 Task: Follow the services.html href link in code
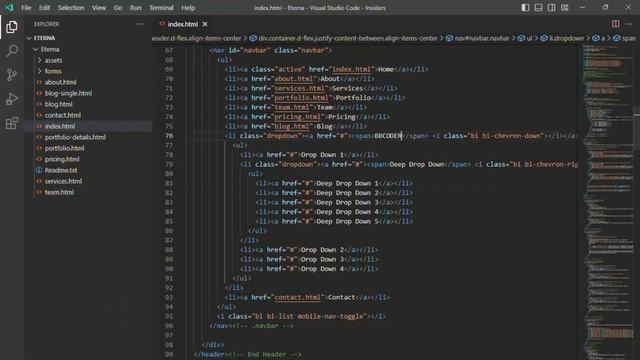coord(299,88)
